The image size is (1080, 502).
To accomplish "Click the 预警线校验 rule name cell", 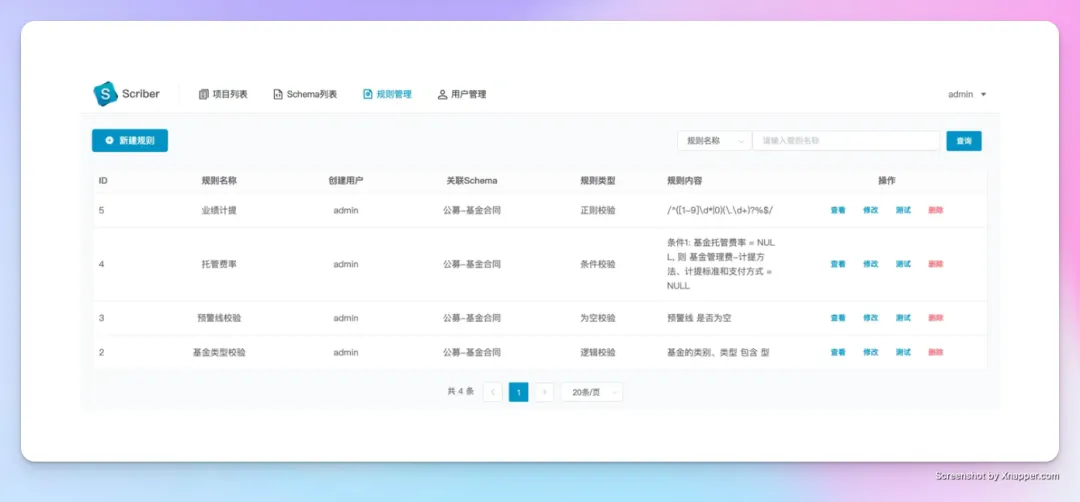I will [219, 318].
